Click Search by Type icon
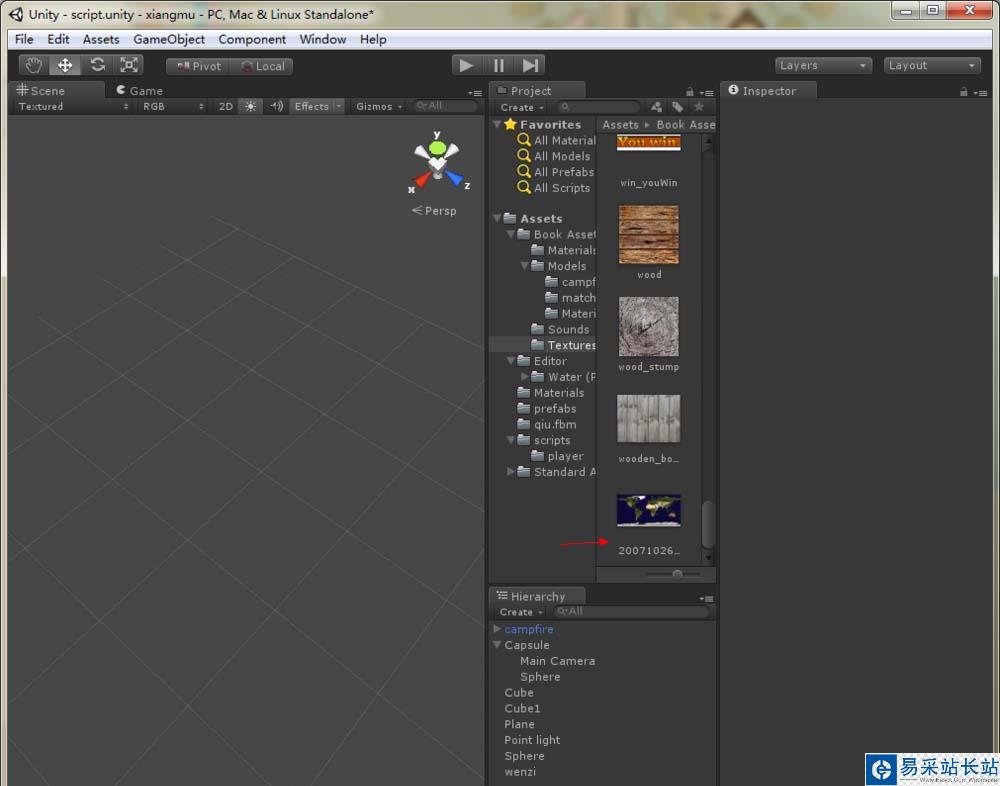 pyautogui.click(x=656, y=107)
